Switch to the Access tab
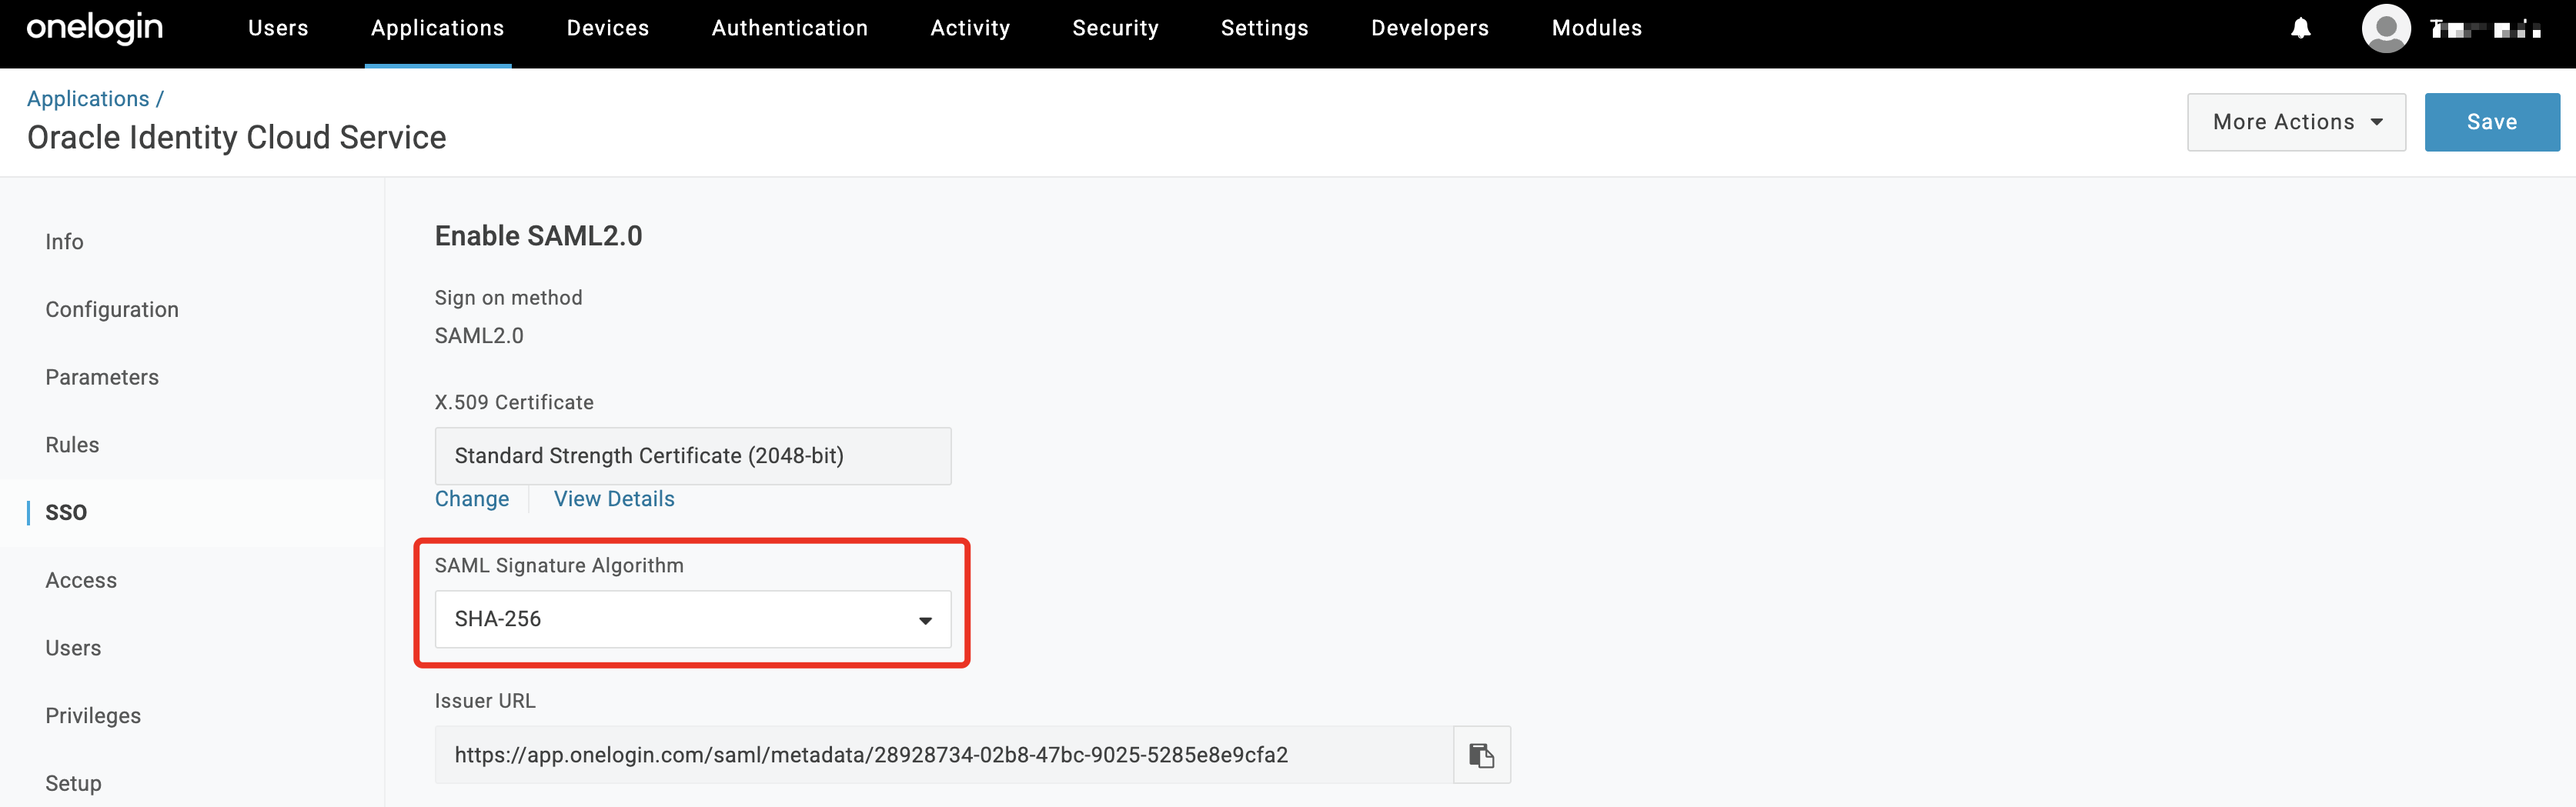 (81, 581)
